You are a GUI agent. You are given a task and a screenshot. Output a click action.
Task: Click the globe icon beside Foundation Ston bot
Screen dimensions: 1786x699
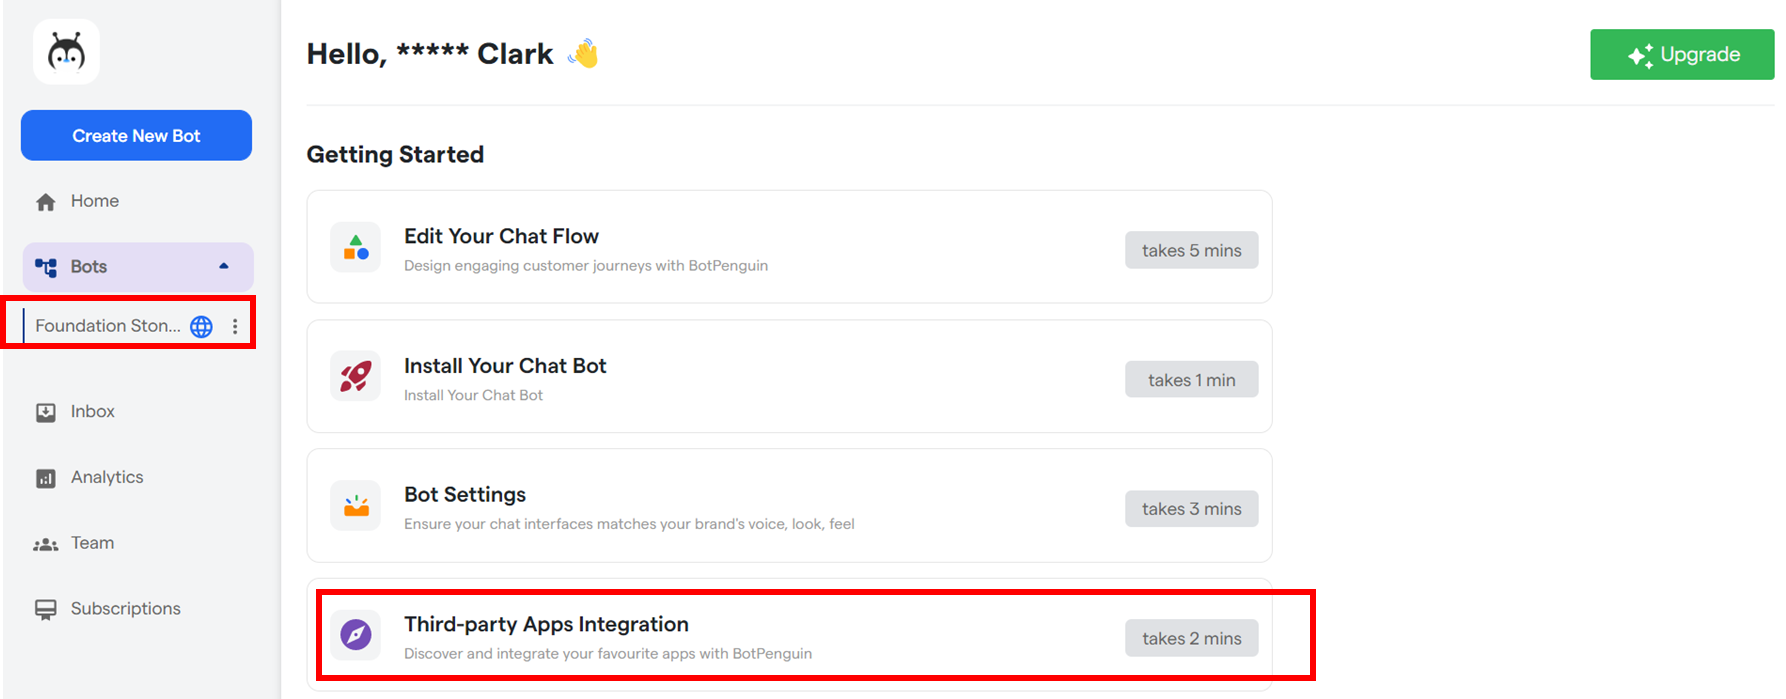pos(201,327)
